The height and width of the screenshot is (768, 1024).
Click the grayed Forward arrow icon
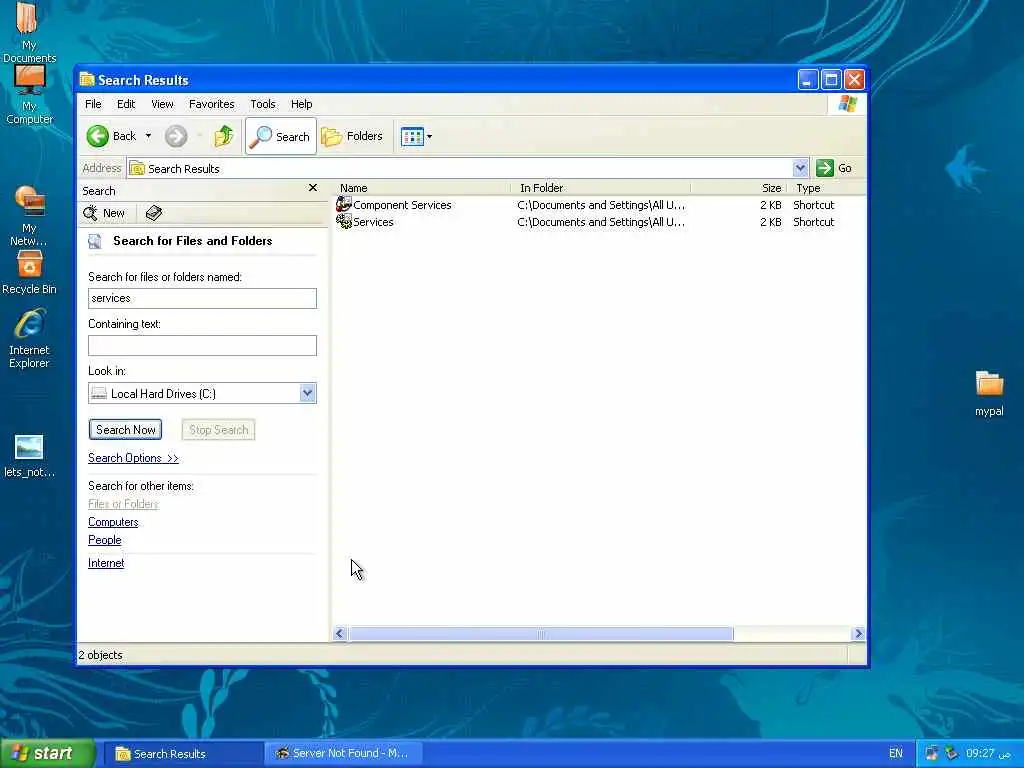coord(176,136)
